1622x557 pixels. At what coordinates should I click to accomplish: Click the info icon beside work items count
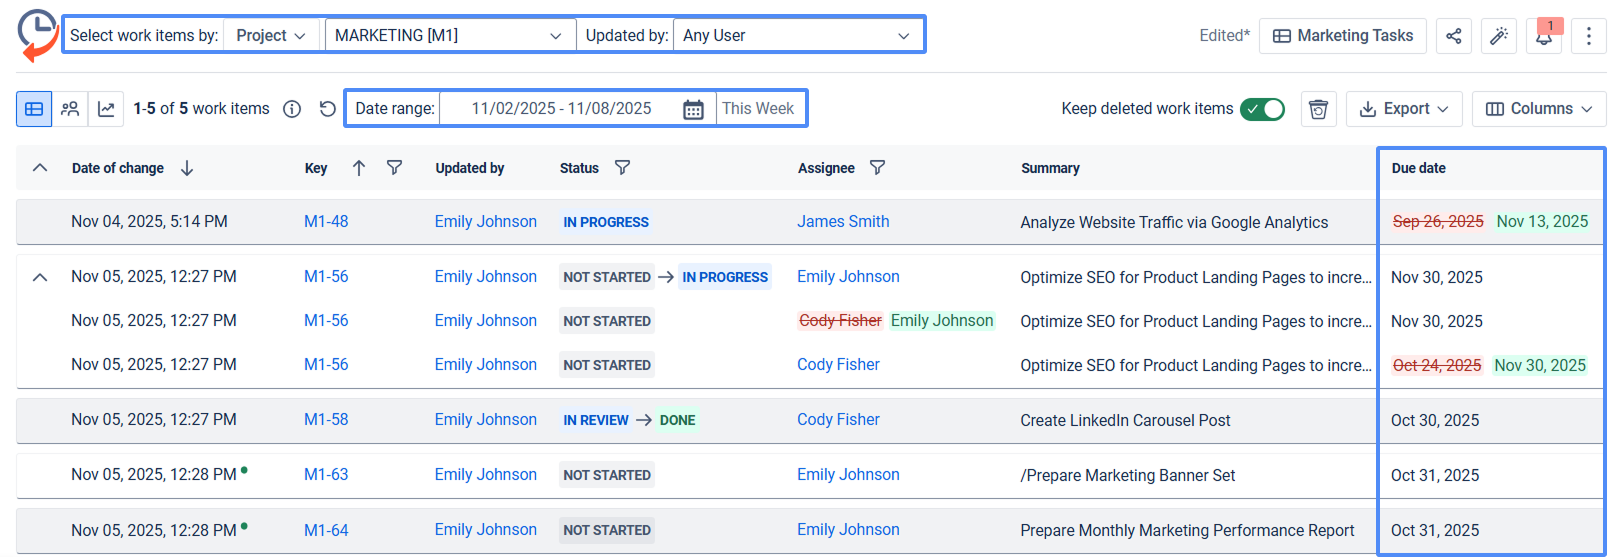pos(292,109)
